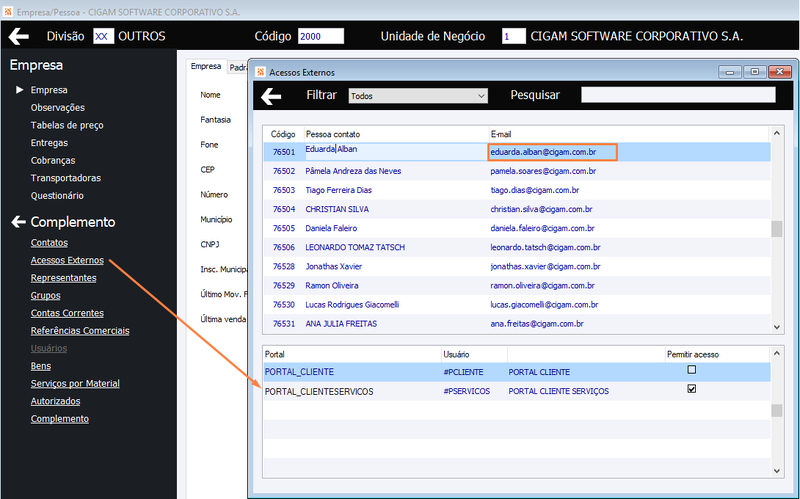Select the CHRISTIAN SILVA contact row
The height and width of the screenshot is (499, 800).
coord(517,209)
